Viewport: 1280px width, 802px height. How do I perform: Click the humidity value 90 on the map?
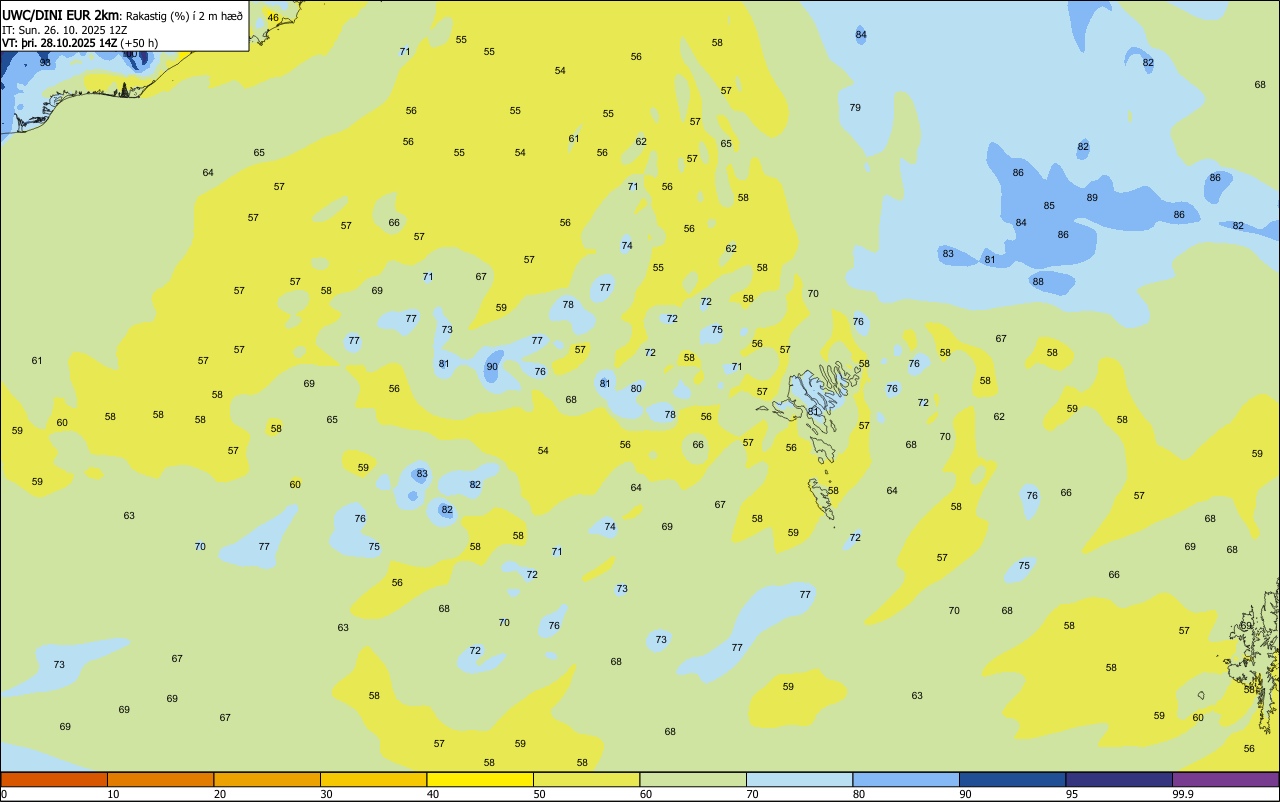click(x=492, y=367)
